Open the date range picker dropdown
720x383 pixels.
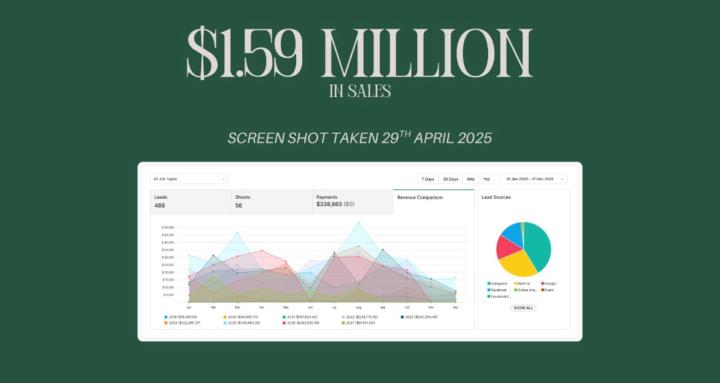[533, 179]
